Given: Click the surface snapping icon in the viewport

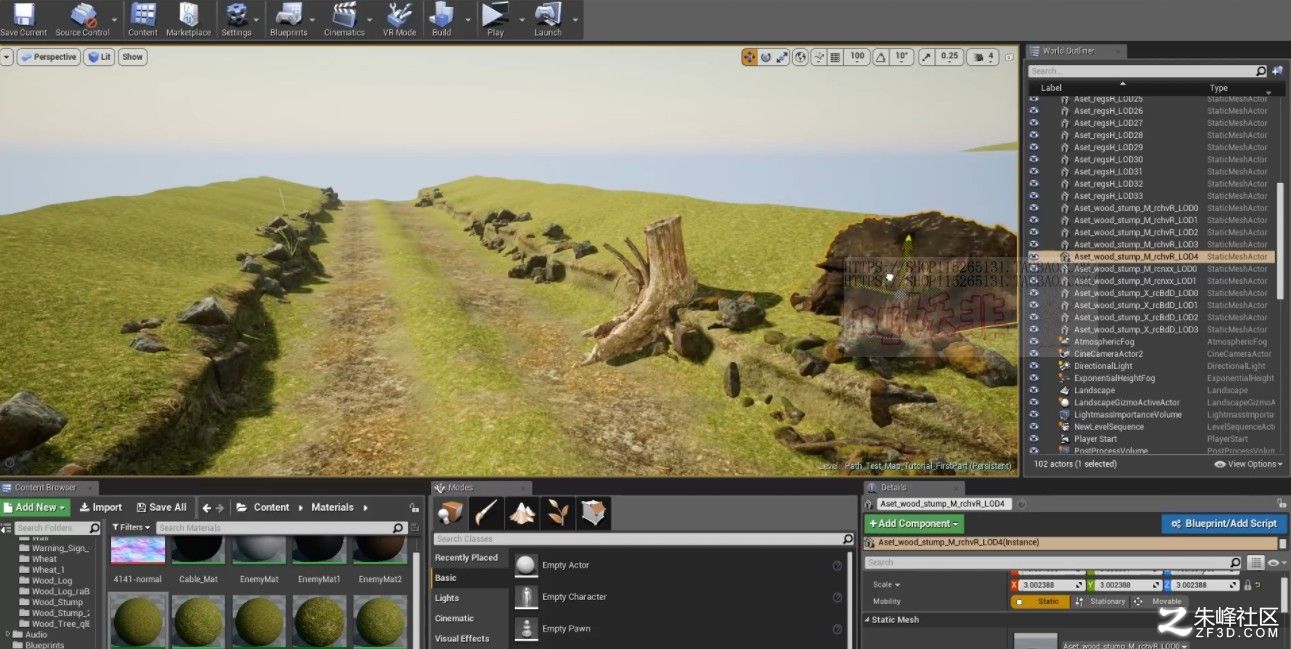Looking at the screenshot, I should pos(817,57).
